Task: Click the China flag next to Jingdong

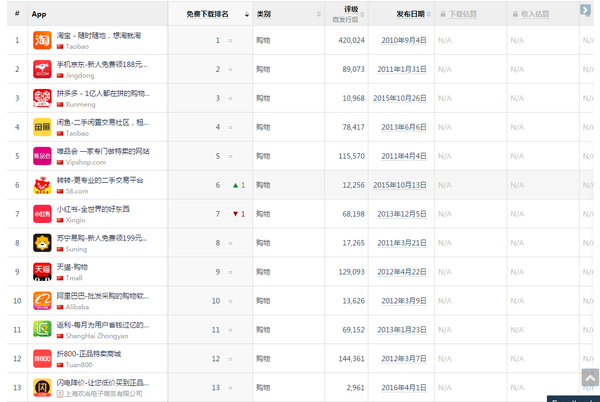Action: pyautogui.click(x=60, y=76)
